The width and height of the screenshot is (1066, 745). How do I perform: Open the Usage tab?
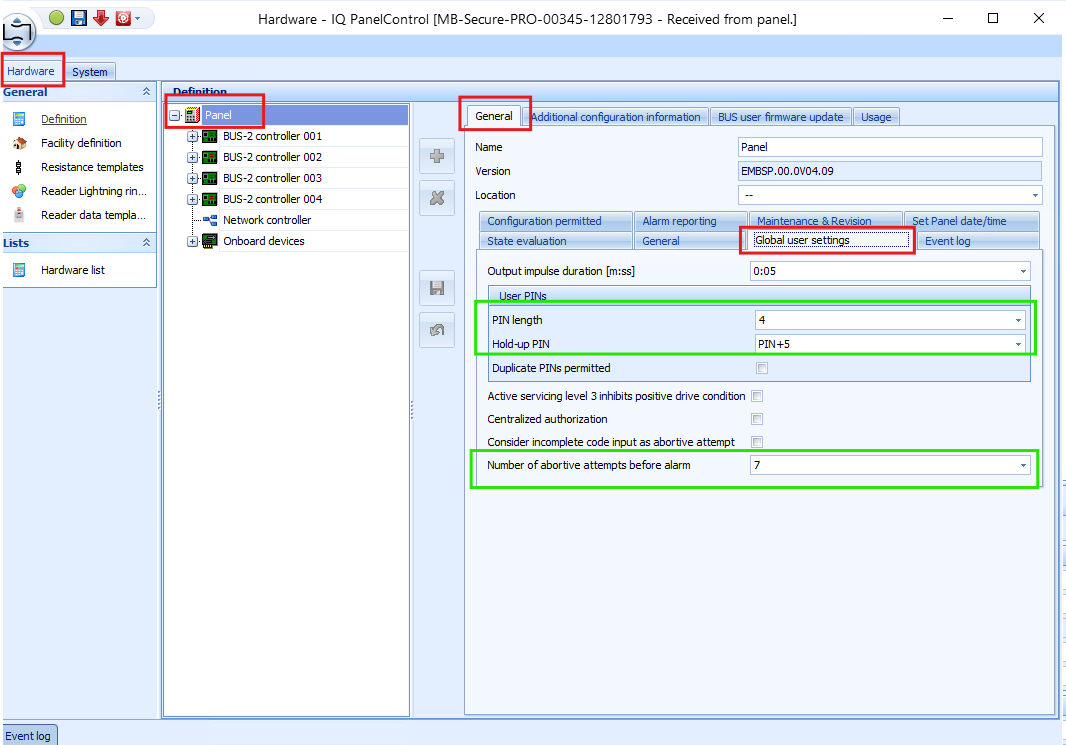pyautogui.click(x=876, y=117)
